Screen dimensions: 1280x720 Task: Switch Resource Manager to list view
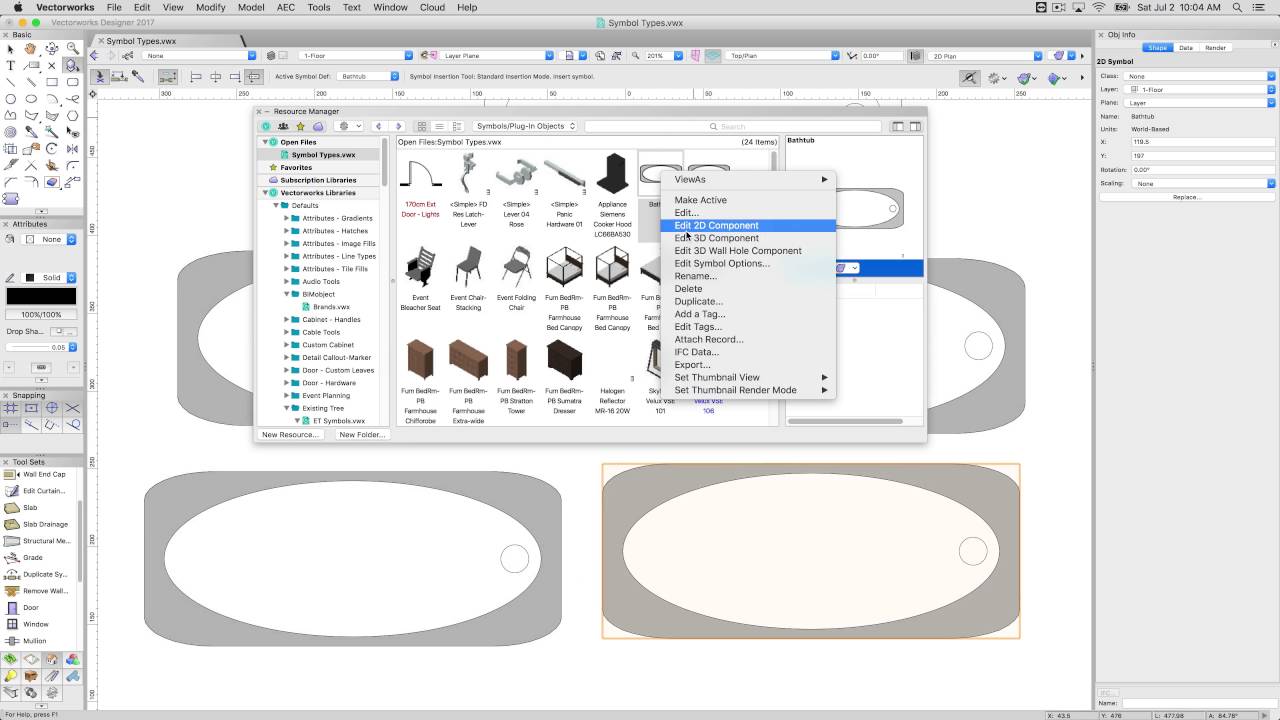coord(438,126)
